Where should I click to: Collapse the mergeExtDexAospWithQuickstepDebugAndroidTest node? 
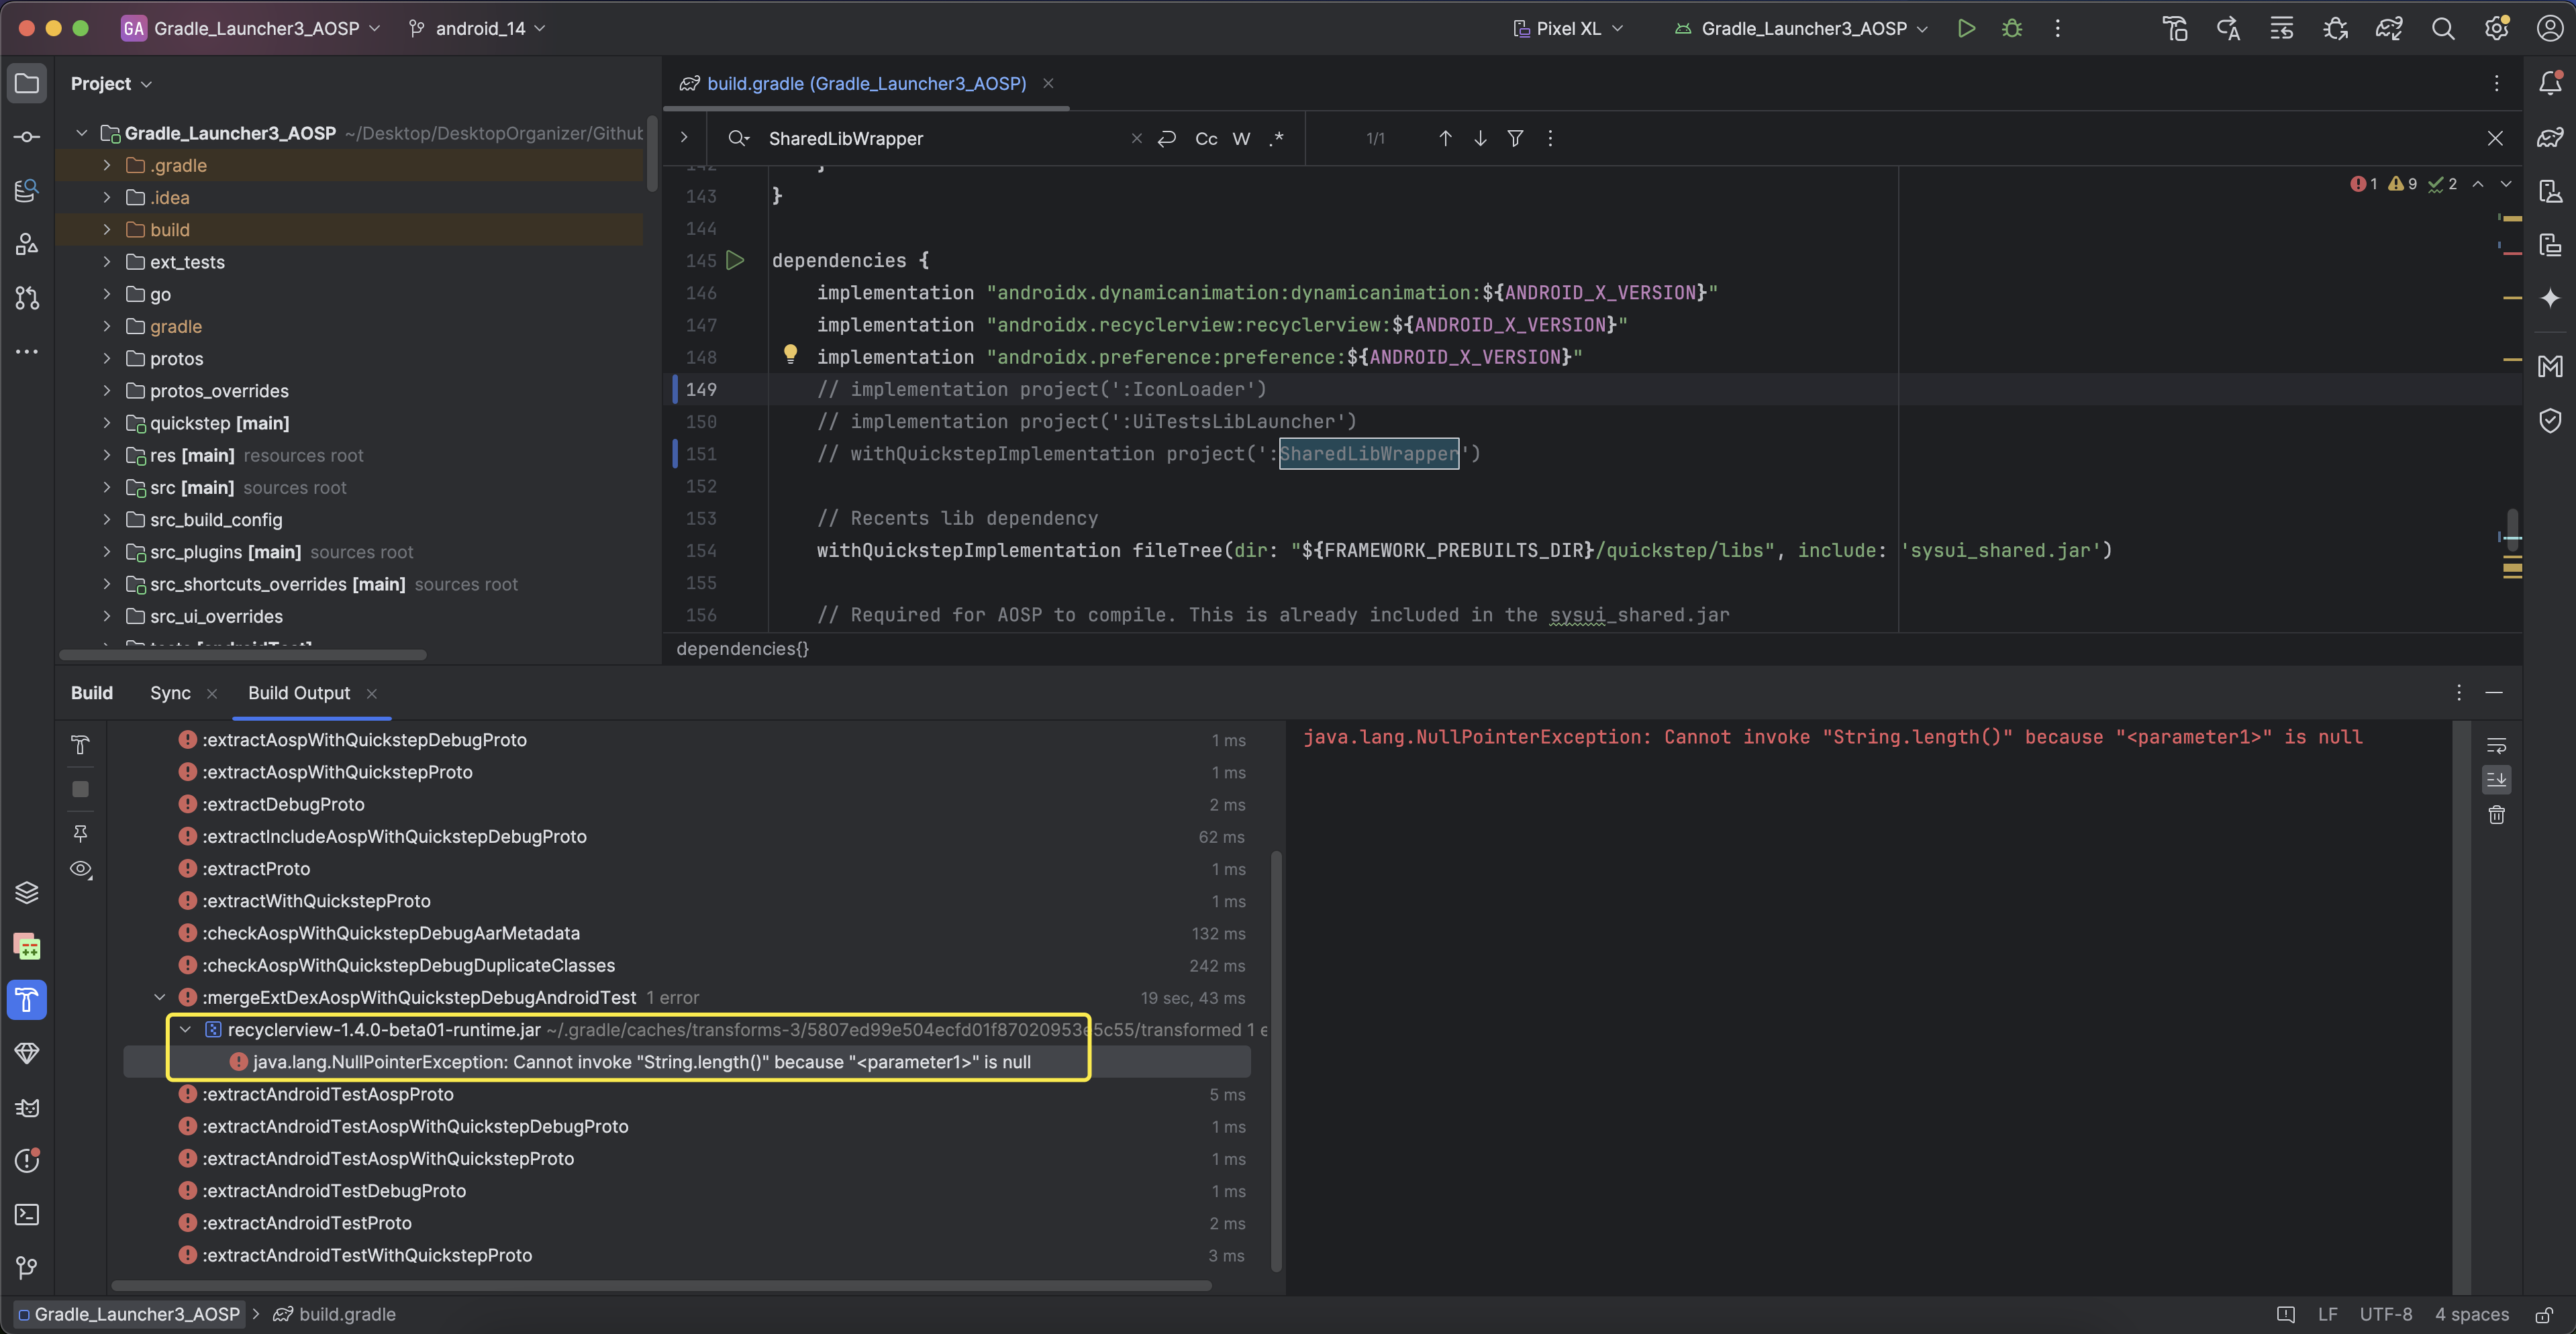click(160, 997)
